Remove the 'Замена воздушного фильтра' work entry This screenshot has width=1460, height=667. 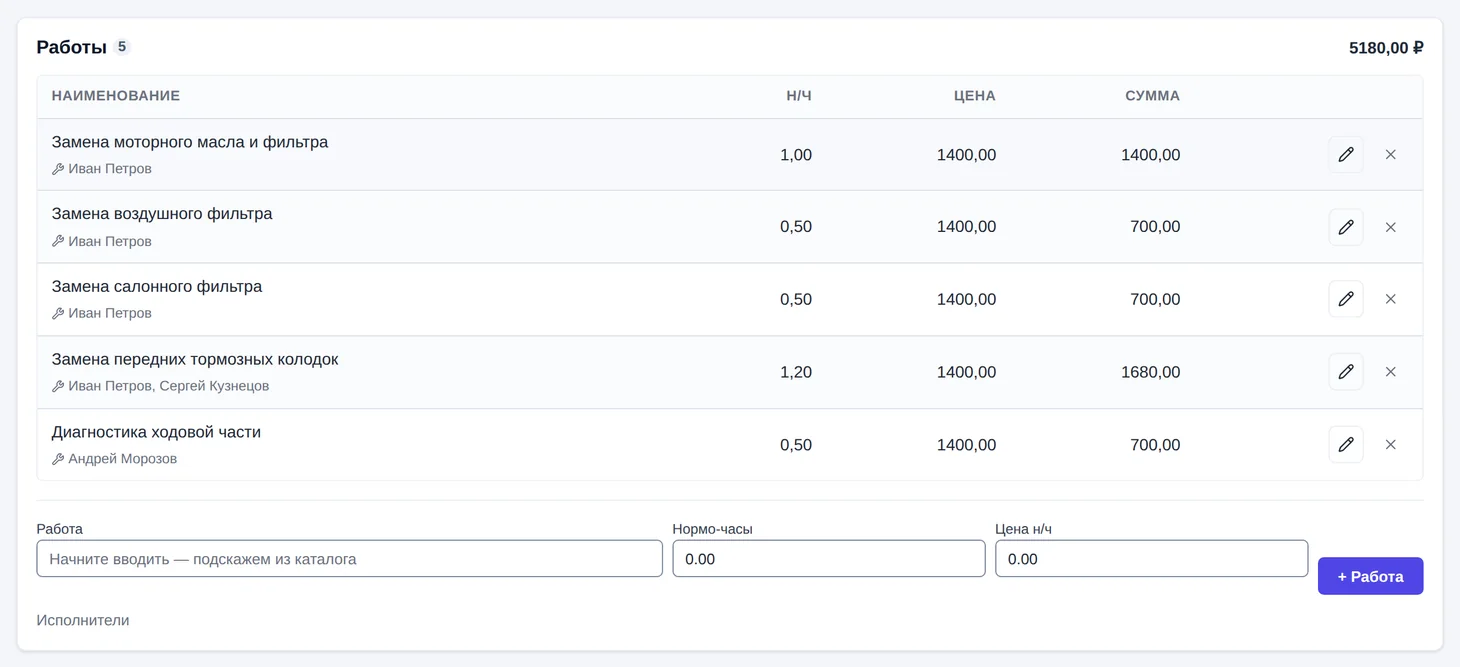[1390, 227]
